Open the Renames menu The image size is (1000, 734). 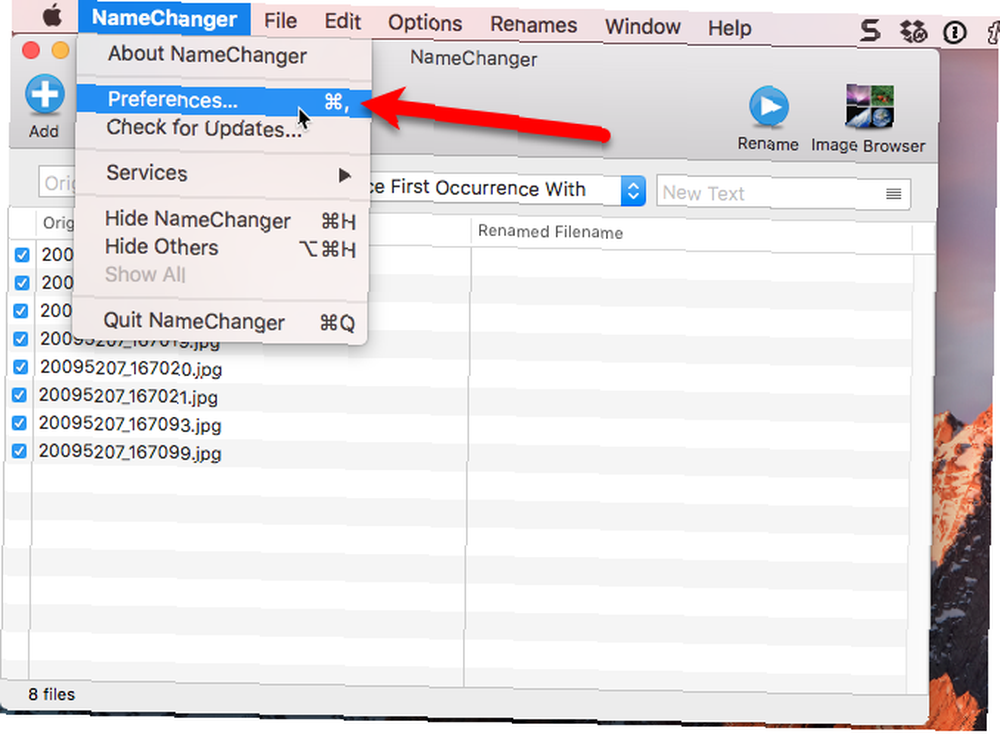pos(534,25)
